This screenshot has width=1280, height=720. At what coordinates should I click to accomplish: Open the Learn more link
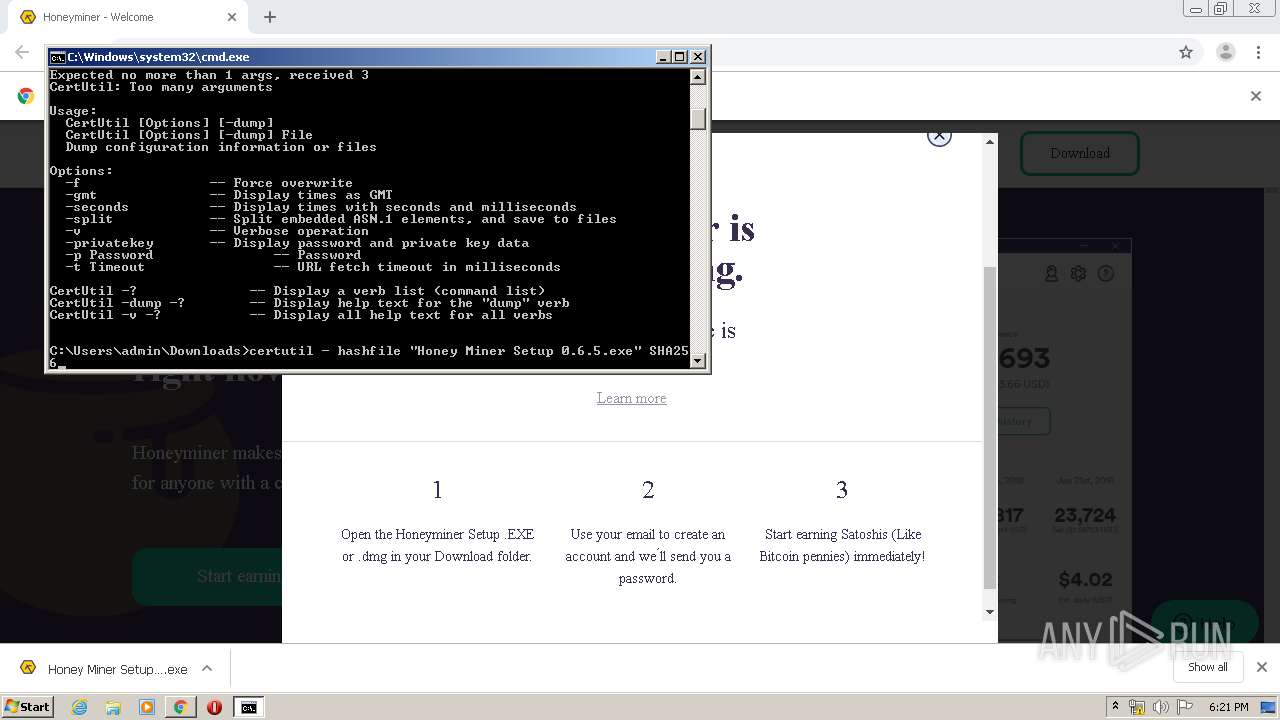point(631,398)
